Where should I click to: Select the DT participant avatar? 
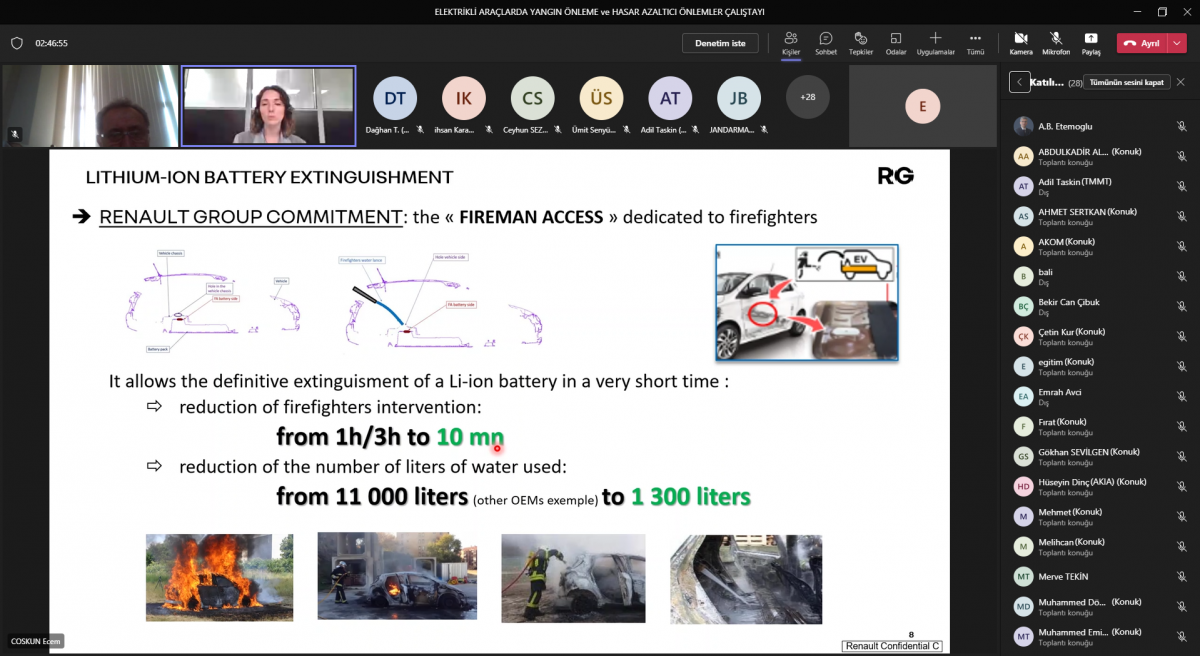395,98
